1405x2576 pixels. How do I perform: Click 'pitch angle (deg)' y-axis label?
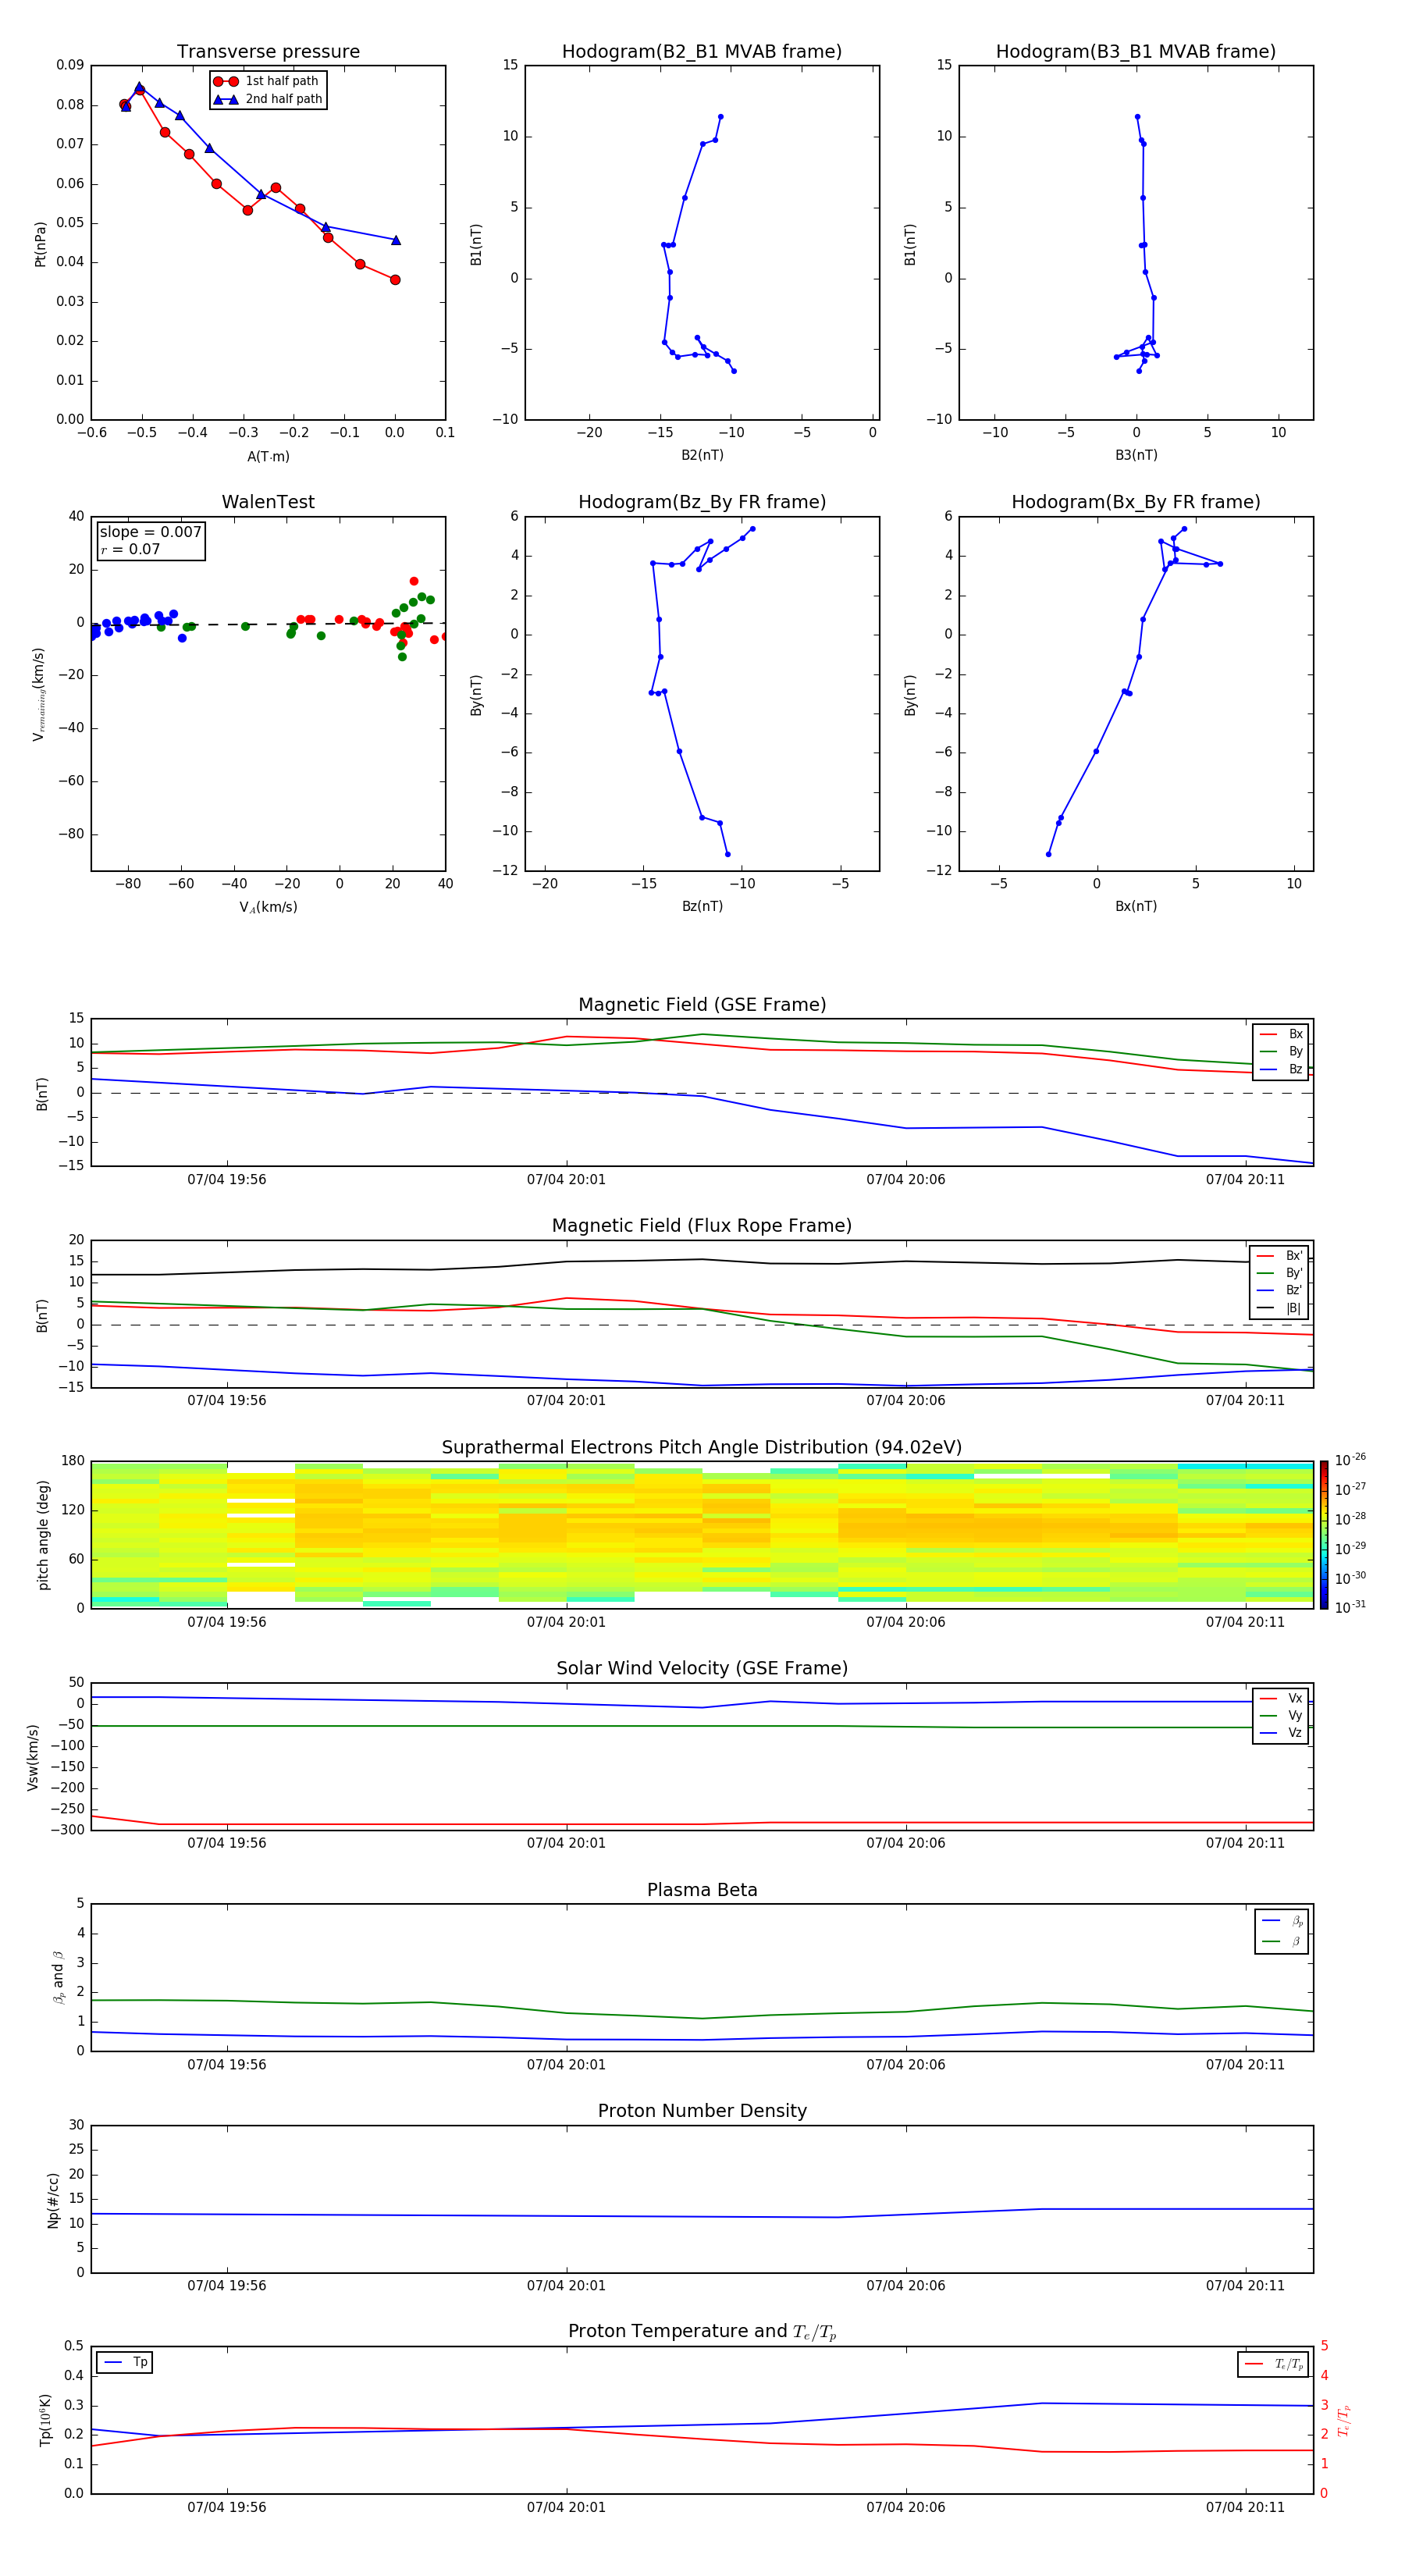[x=43, y=1535]
